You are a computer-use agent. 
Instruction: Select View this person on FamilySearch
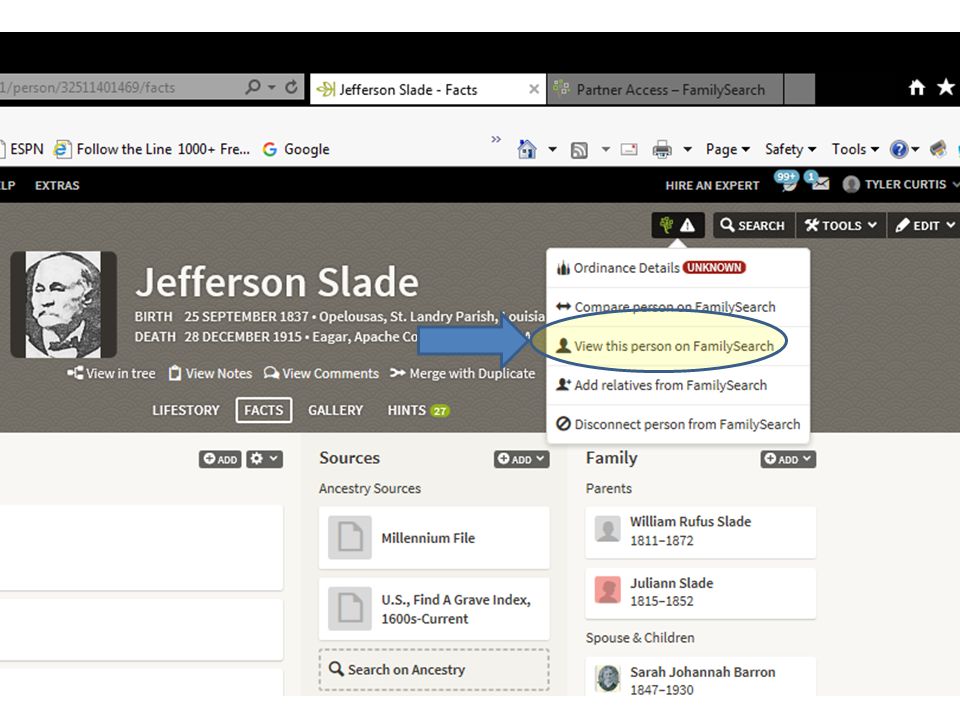678,346
